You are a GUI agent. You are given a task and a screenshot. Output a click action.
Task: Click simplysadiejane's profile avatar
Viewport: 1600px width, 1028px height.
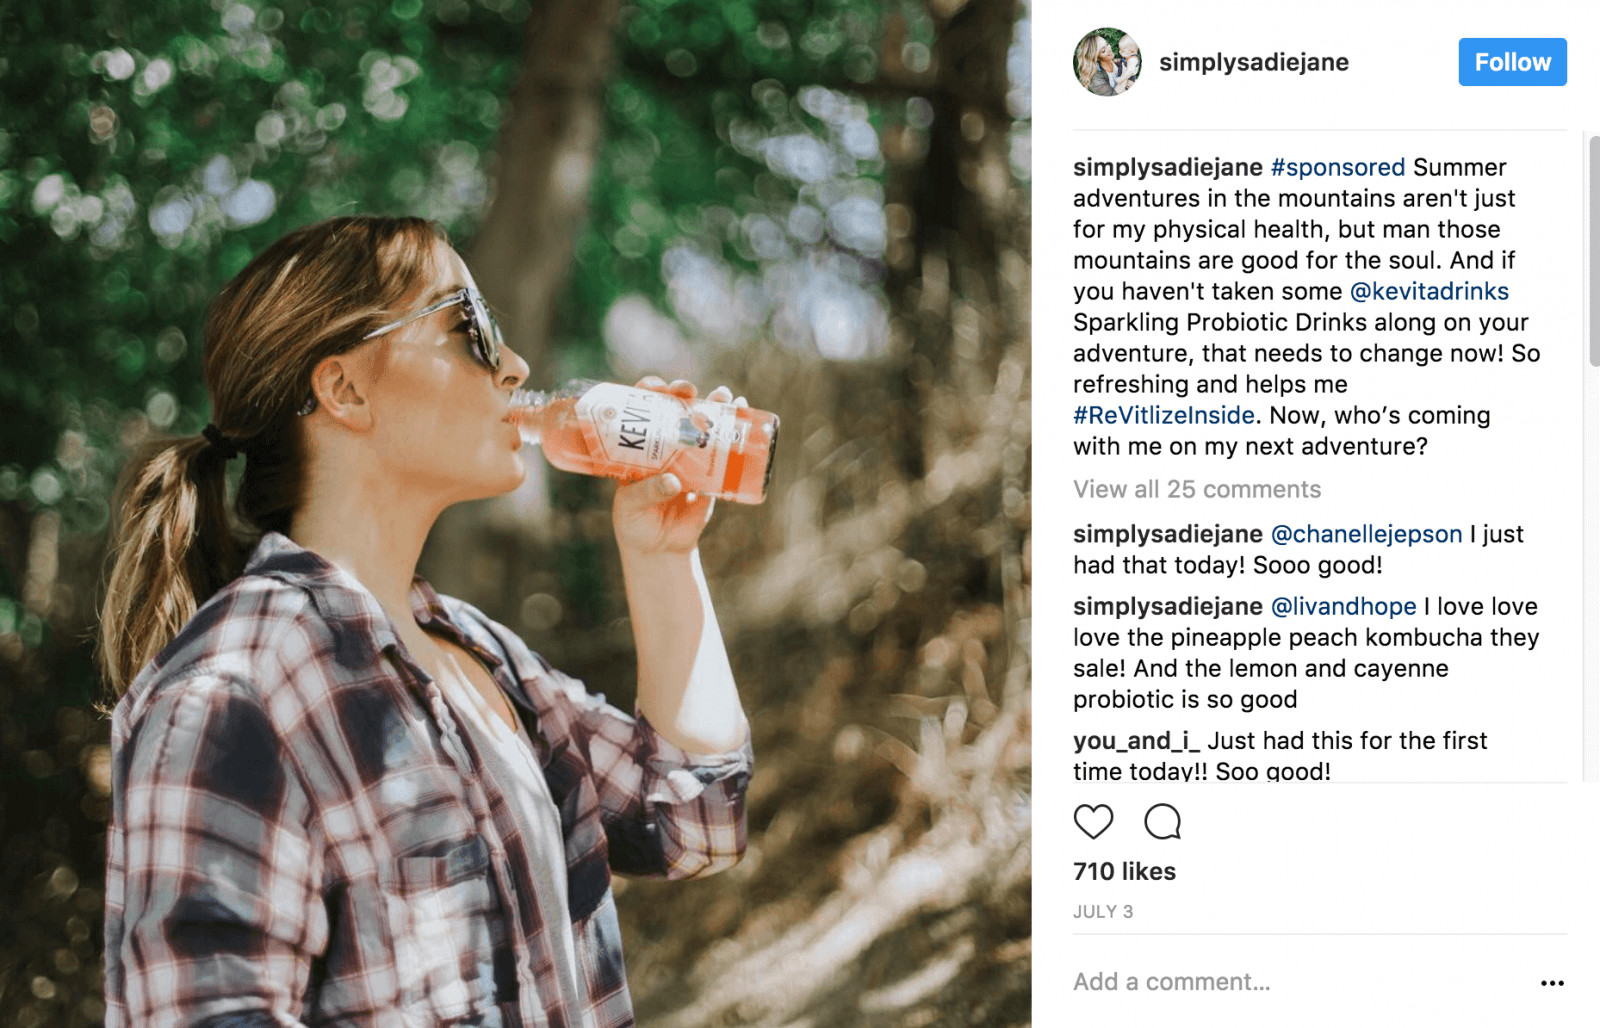1107,62
